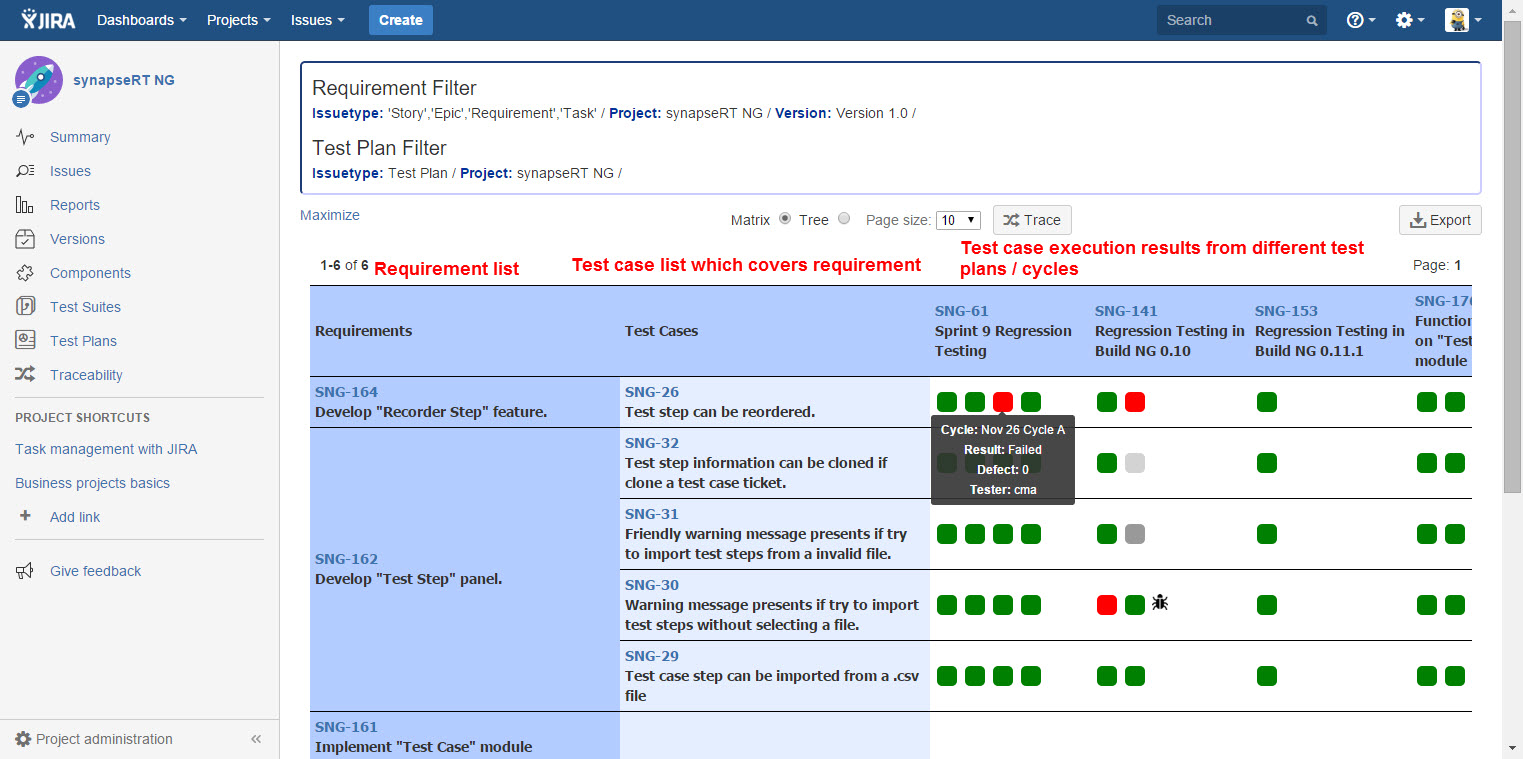Viewport: 1523px width, 759px height.
Task: Open the Dashboards menu
Action: point(142,20)
